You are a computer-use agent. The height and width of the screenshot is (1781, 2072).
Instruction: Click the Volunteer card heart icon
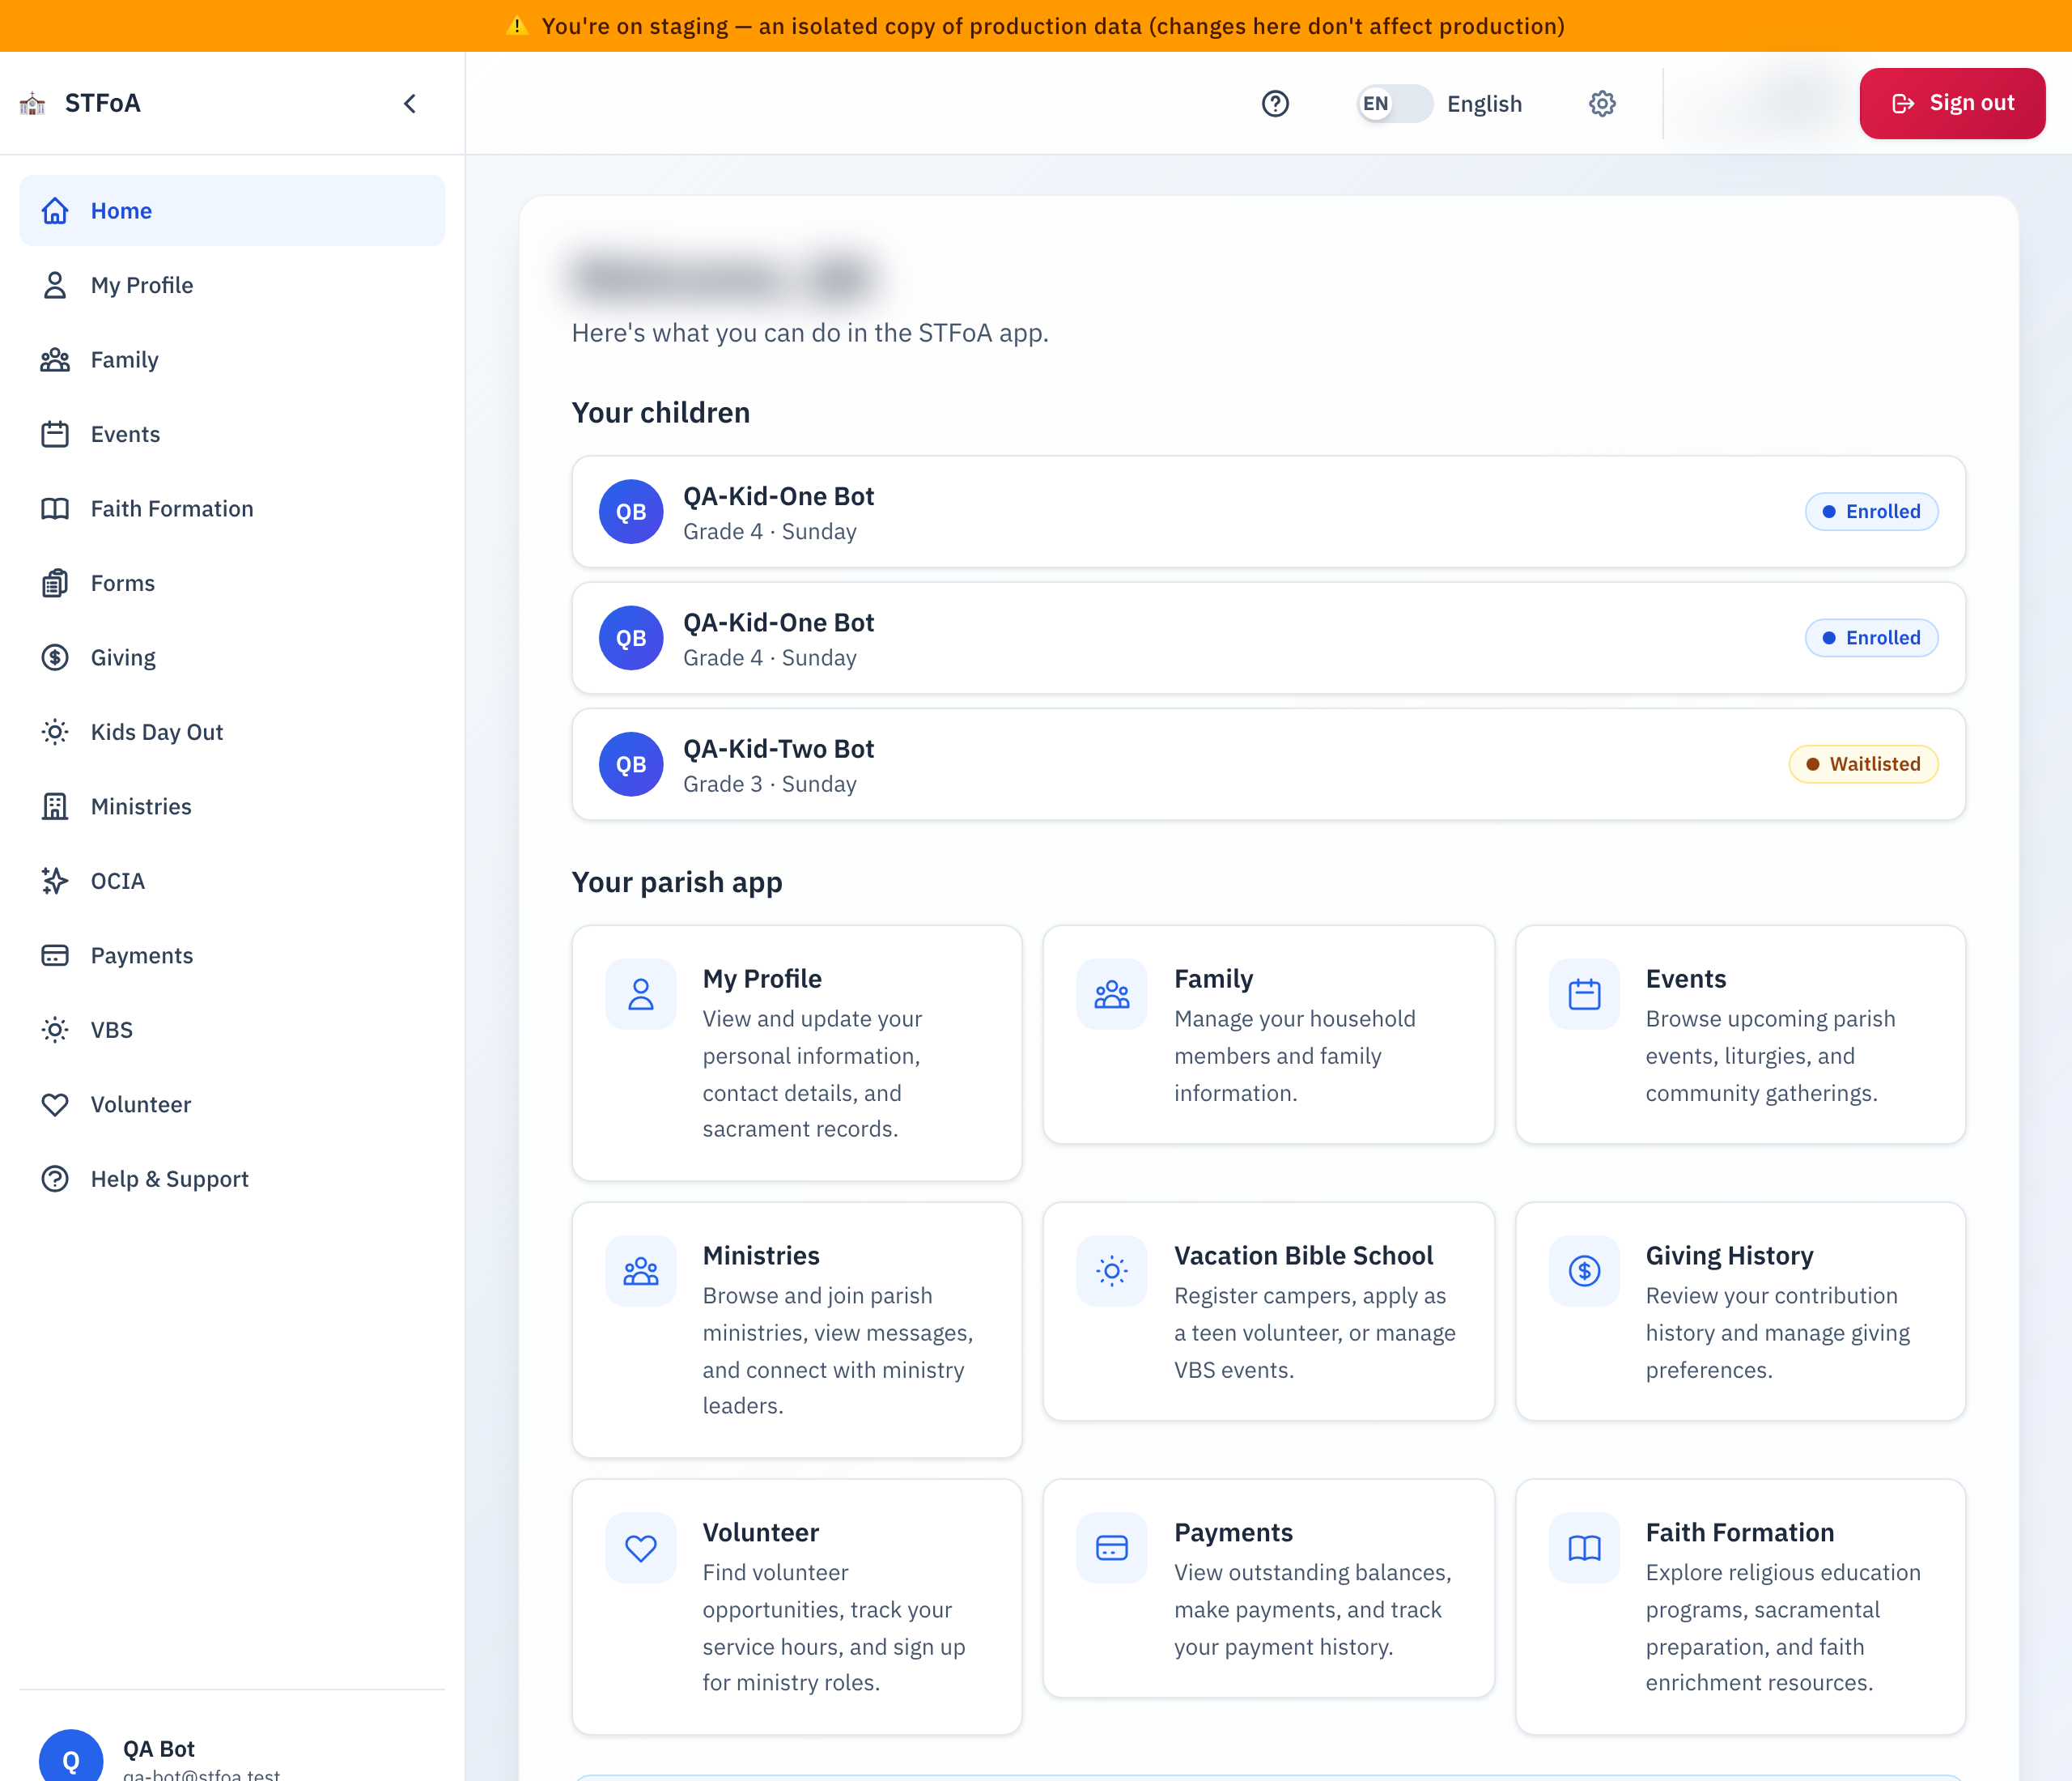pos(641,1548)
